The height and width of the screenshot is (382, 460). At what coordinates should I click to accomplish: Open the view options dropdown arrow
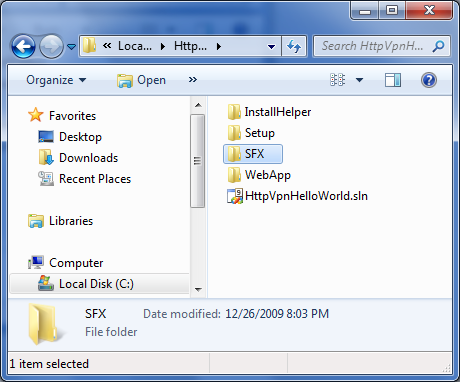click(x=359, y=80)
